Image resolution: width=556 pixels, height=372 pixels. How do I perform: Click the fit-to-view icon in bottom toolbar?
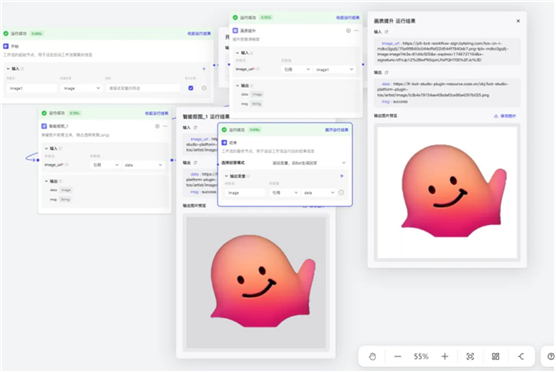pyautogui.click(x=470, y=356)
